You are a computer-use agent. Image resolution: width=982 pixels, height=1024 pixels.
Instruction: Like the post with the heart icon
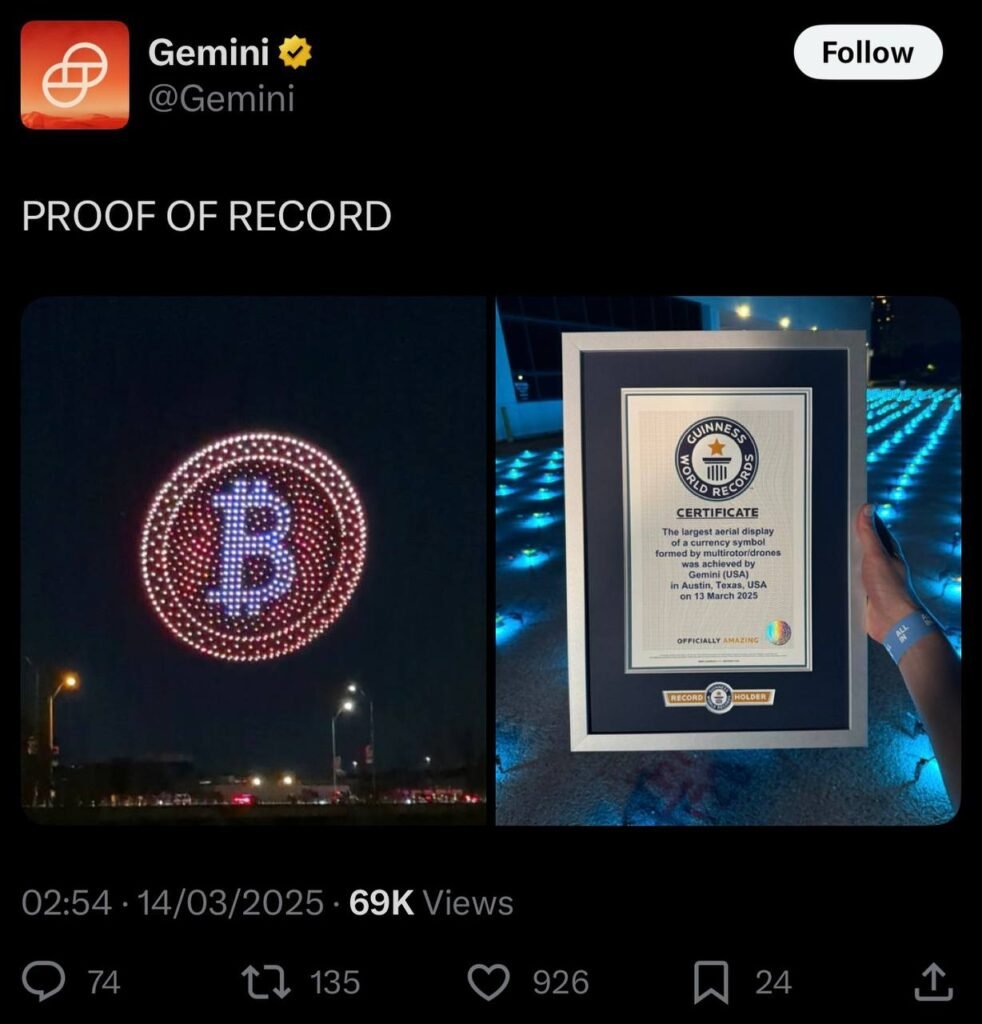[488, 982]
